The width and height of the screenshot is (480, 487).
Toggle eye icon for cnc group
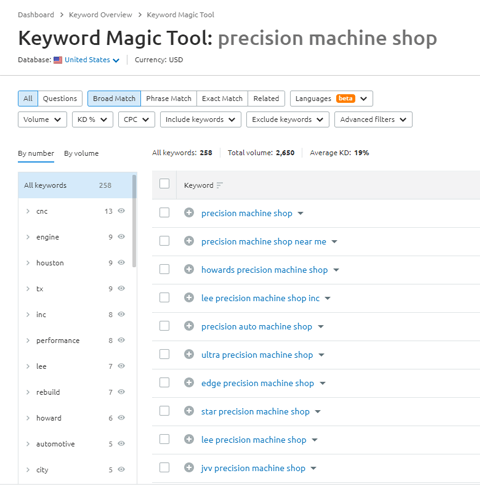tap(121, 211)
